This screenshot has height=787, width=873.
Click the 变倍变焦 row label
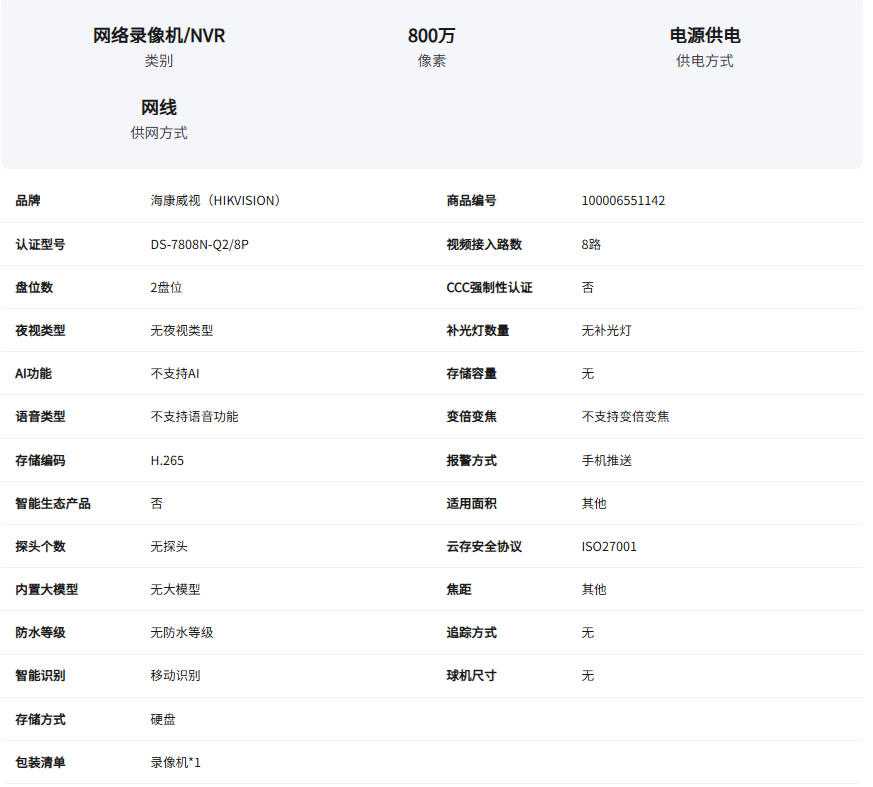tap(471, 416)
